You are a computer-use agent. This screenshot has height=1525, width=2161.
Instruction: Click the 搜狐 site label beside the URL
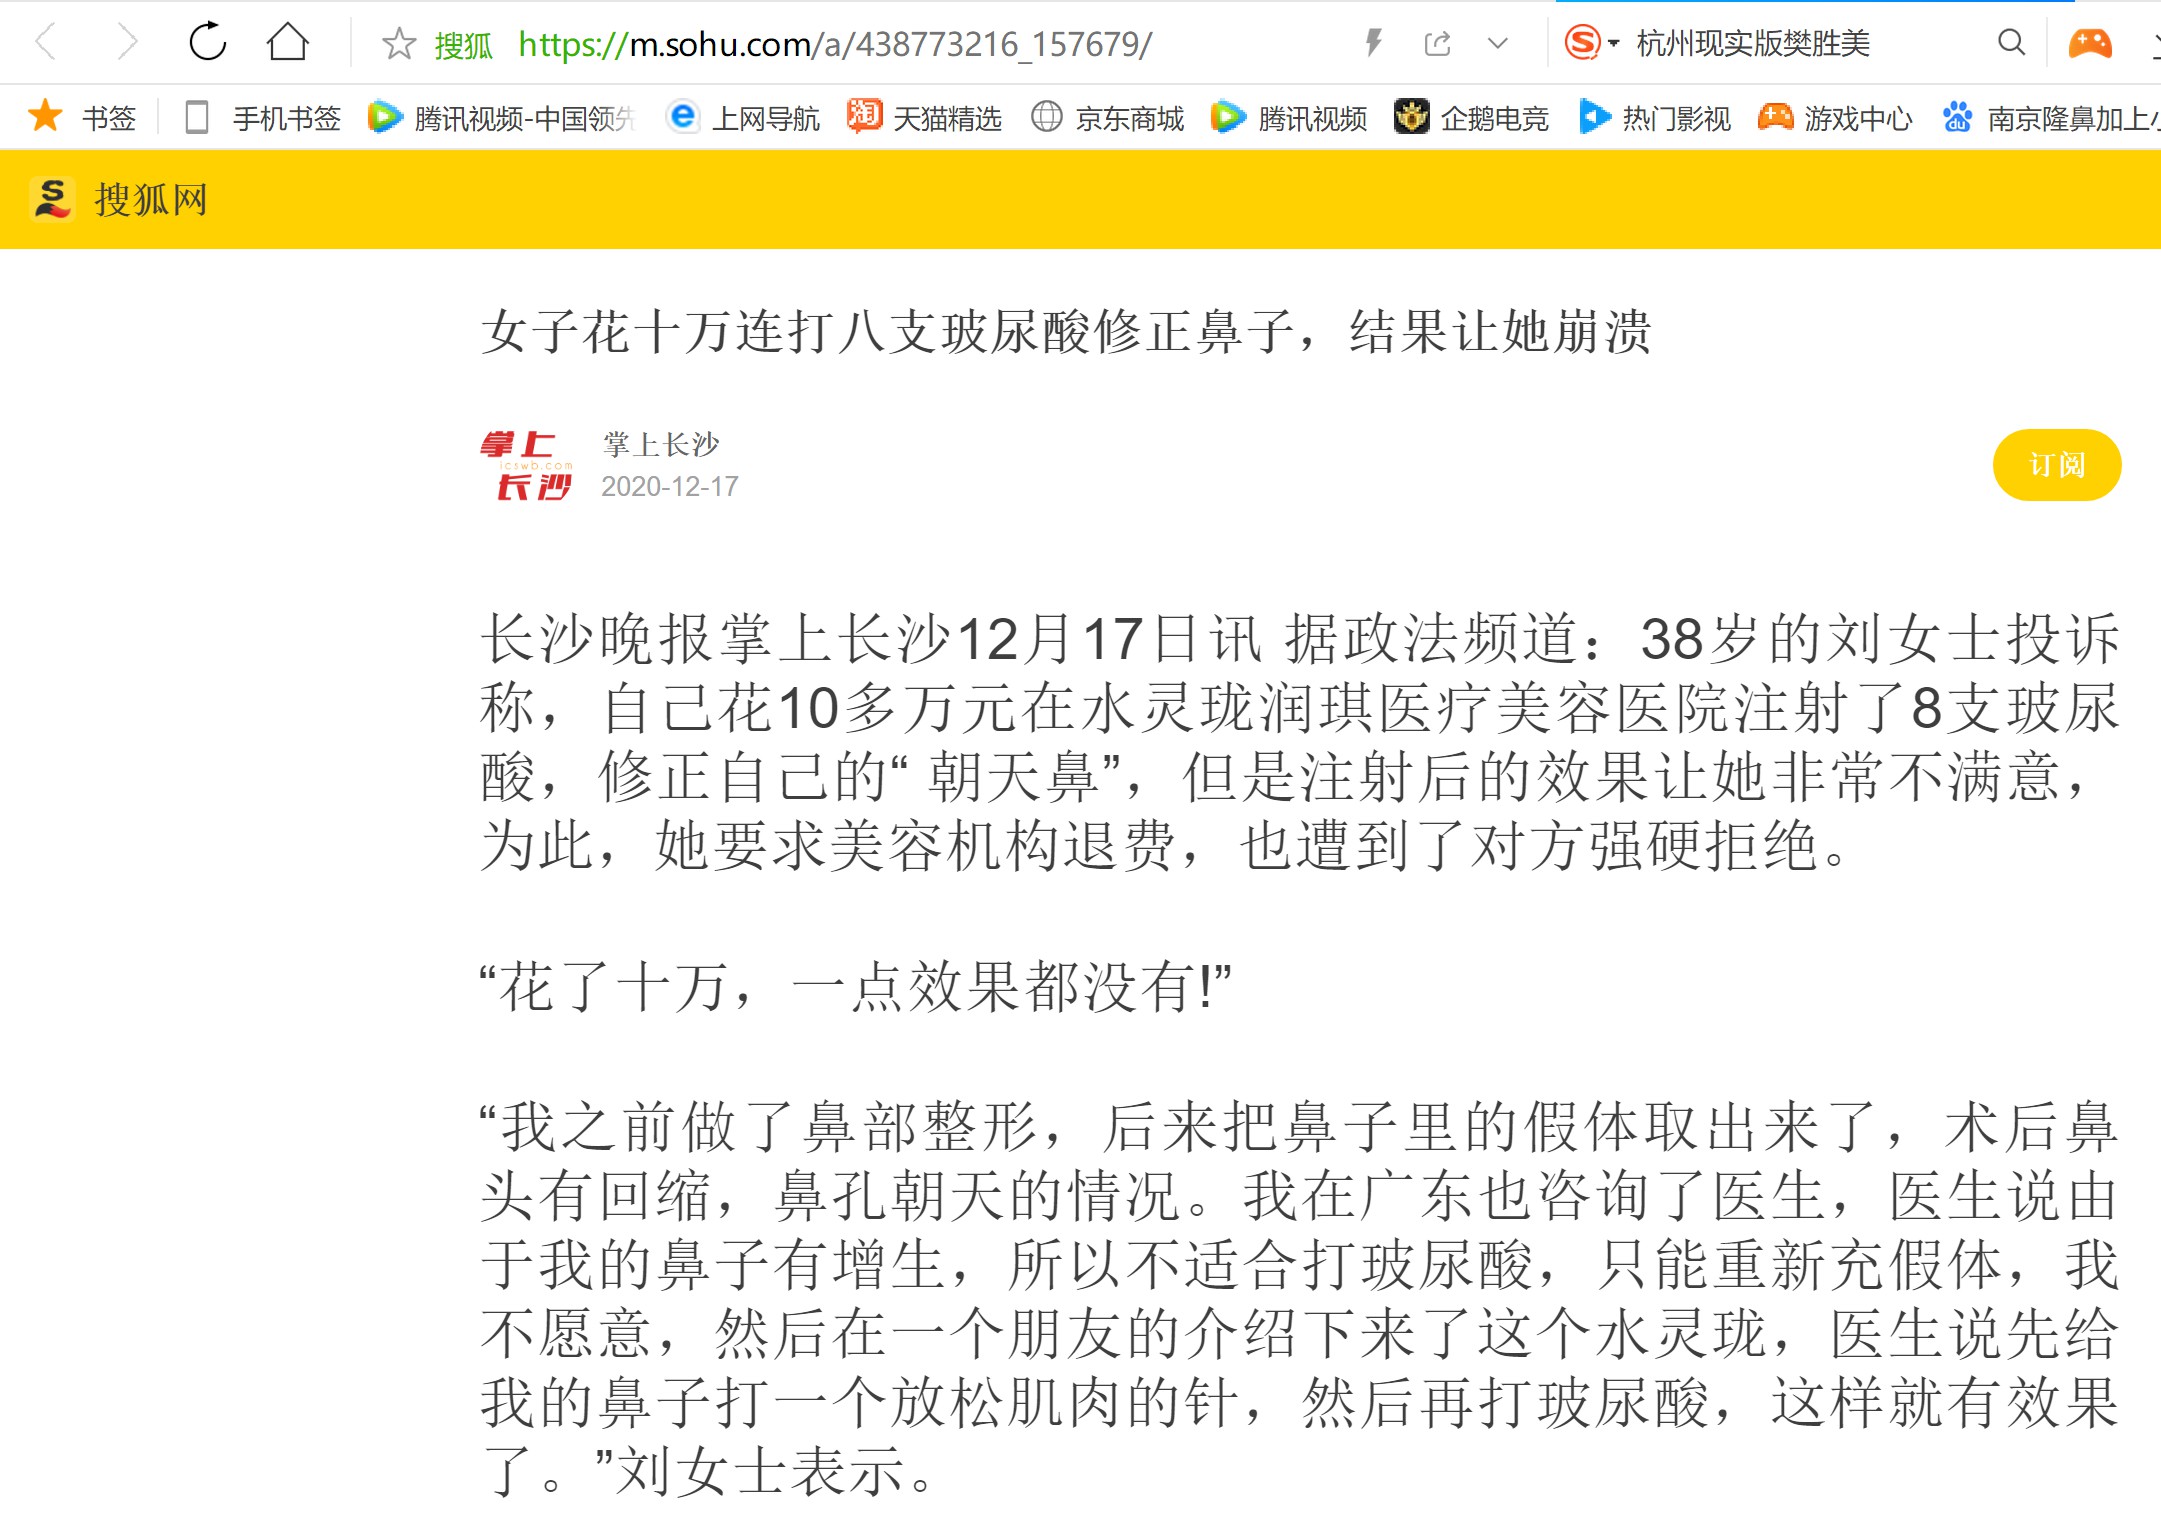coord(463,45)
